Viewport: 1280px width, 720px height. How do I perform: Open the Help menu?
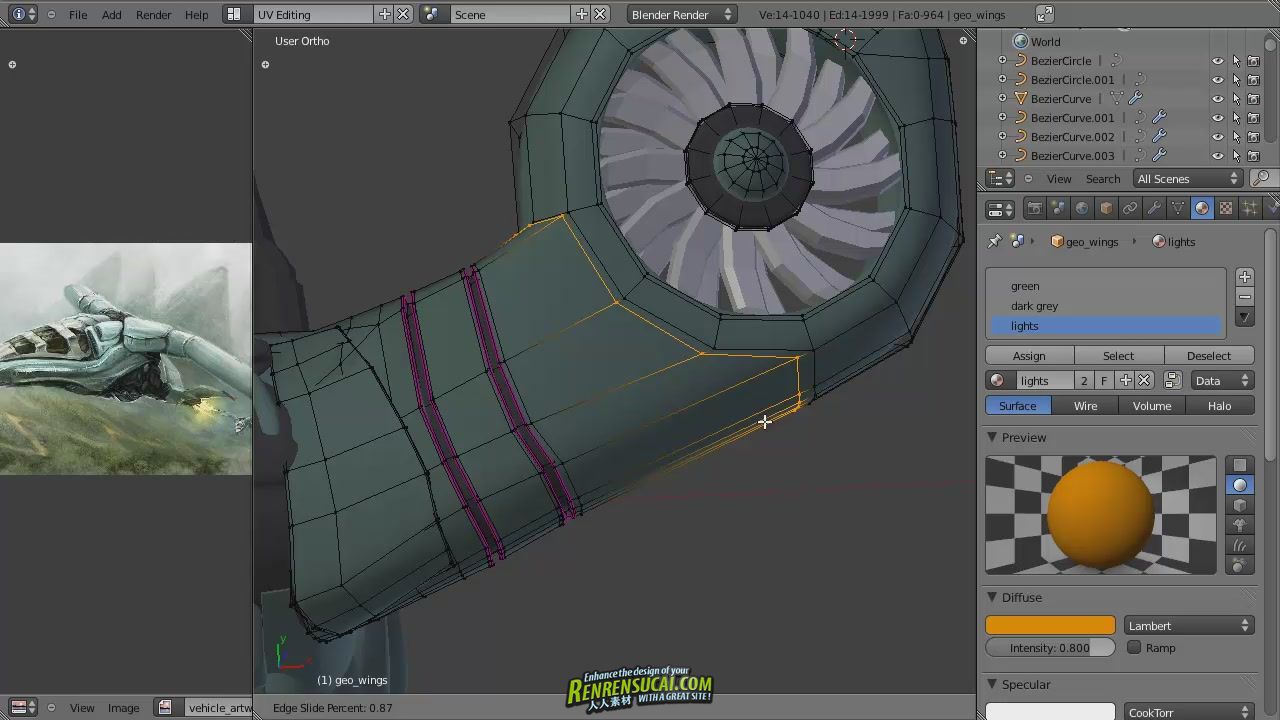coord(197,14)
